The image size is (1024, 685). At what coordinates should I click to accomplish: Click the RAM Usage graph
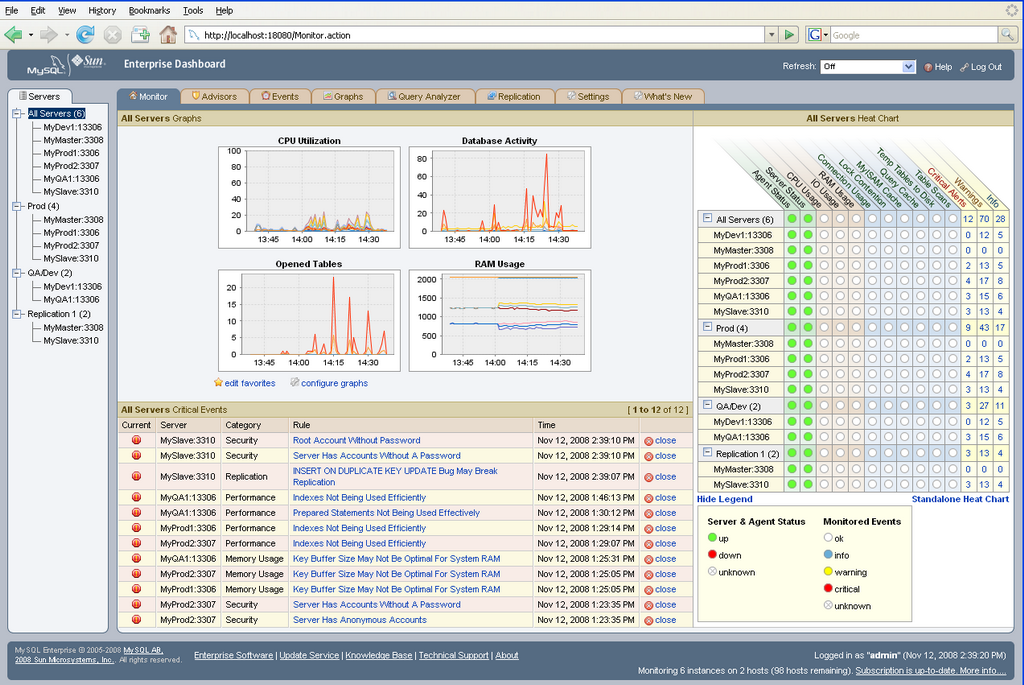500,320
